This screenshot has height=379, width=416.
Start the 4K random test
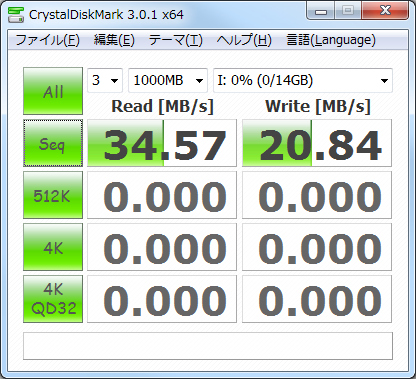coord(53,247)
